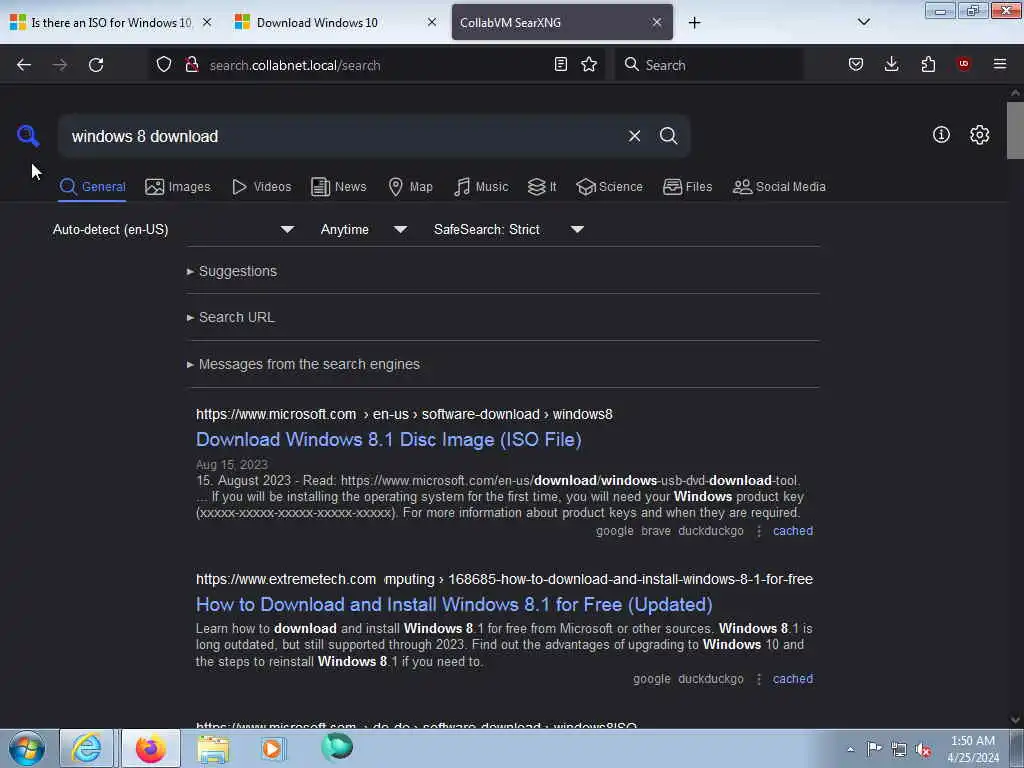Image resolution: width=1024 pixels, height=768 pixels.
Task: Open tracking protection shield icon
Action: 164,64
